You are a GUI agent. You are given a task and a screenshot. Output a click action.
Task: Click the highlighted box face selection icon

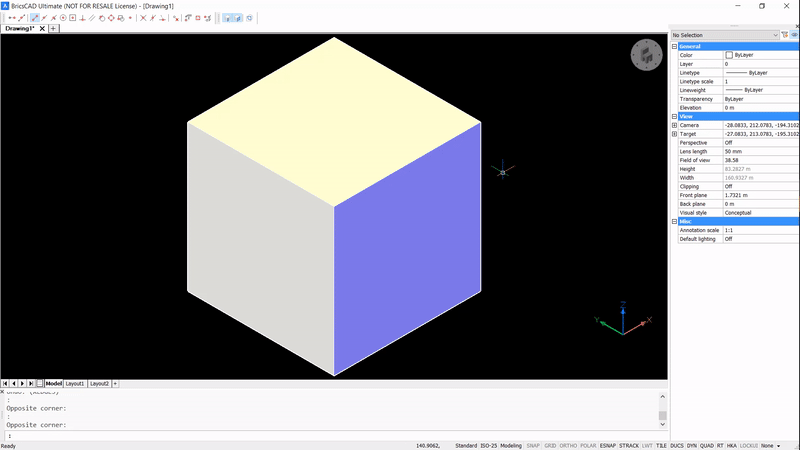[227, 18]
